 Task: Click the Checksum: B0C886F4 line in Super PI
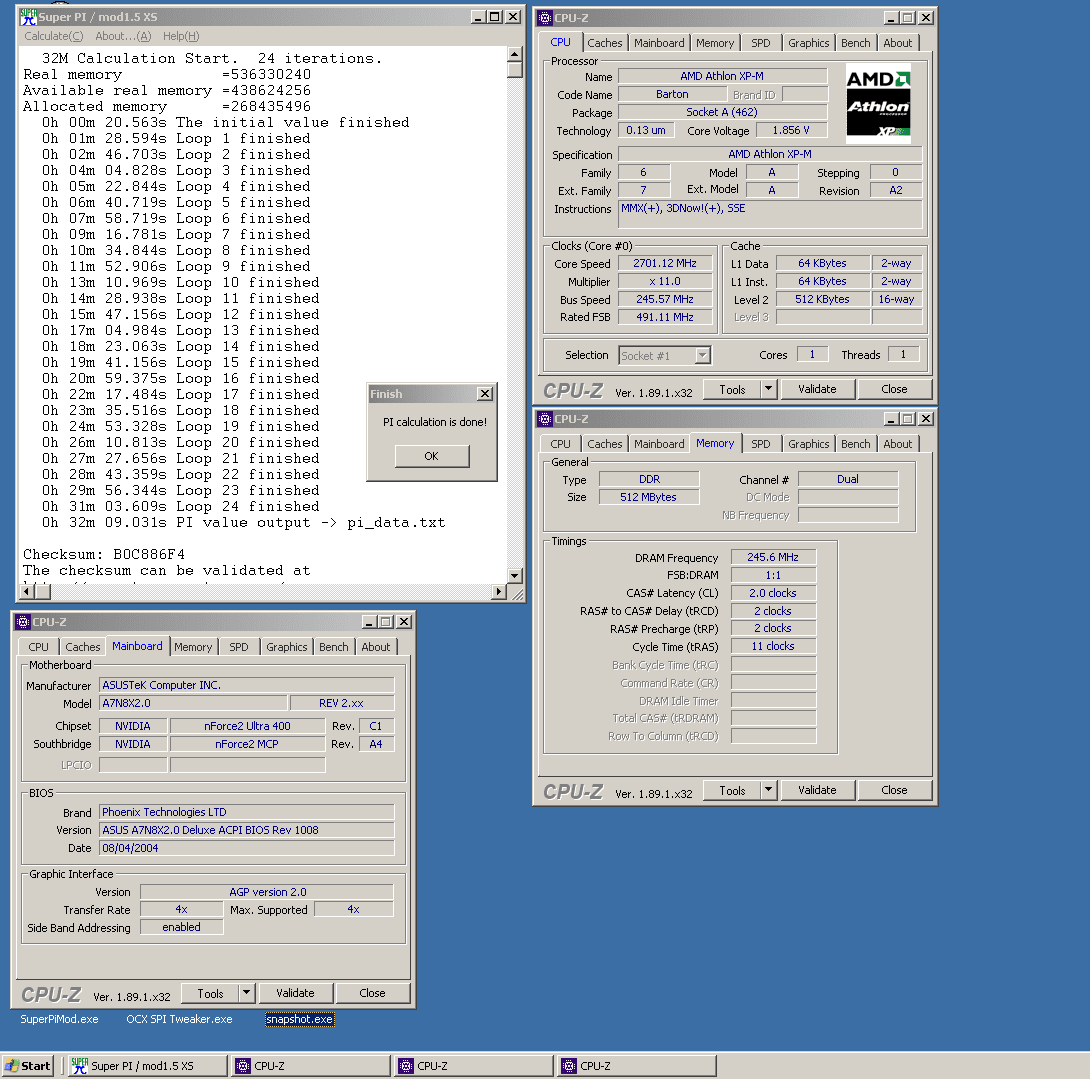pyautogui.click(x=104, y=555)
